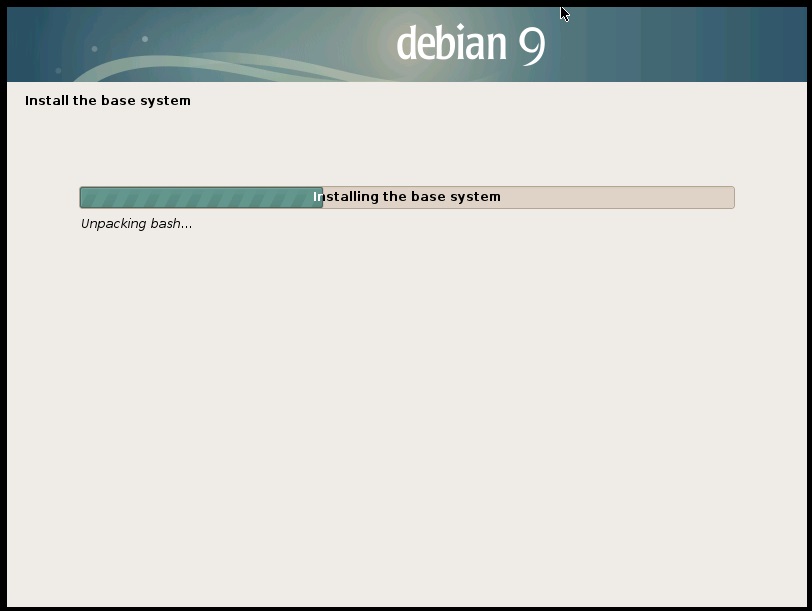Click the 'Installing the base system' progress label
Screen dimensions: 812x611
(407, 197)
